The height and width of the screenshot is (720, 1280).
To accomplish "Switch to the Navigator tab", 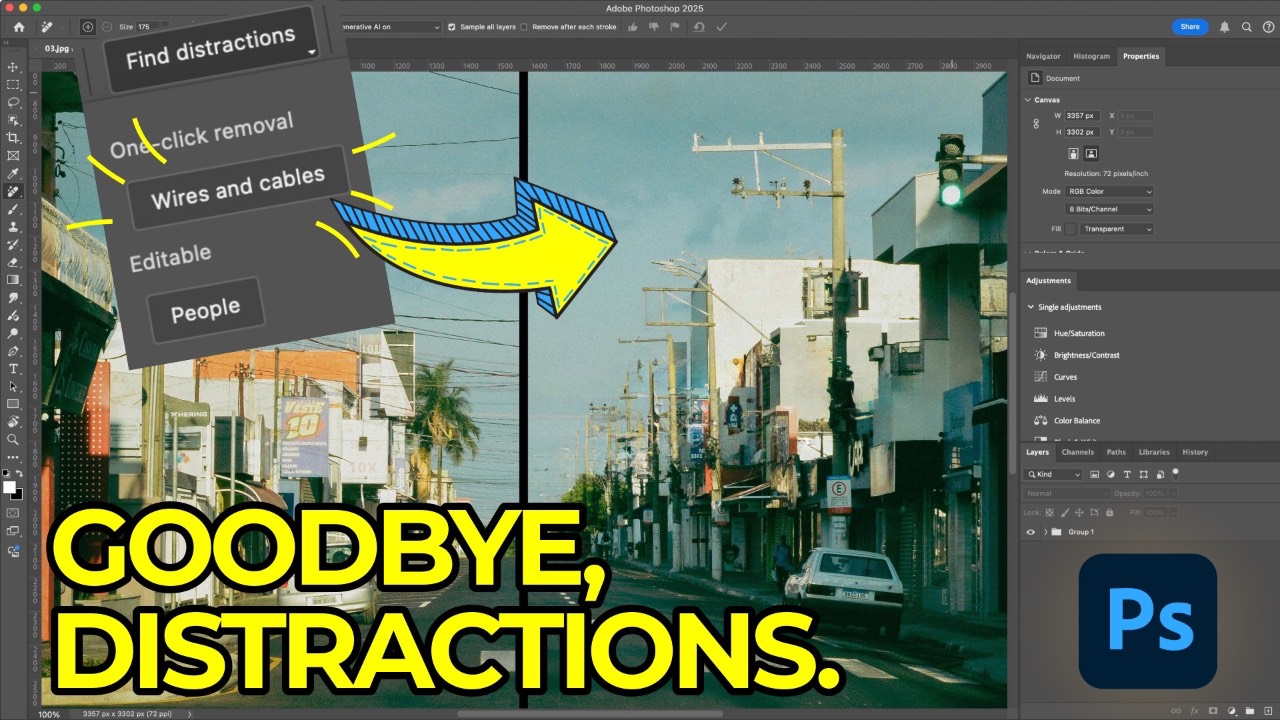I will click(x=1043, y=56).
